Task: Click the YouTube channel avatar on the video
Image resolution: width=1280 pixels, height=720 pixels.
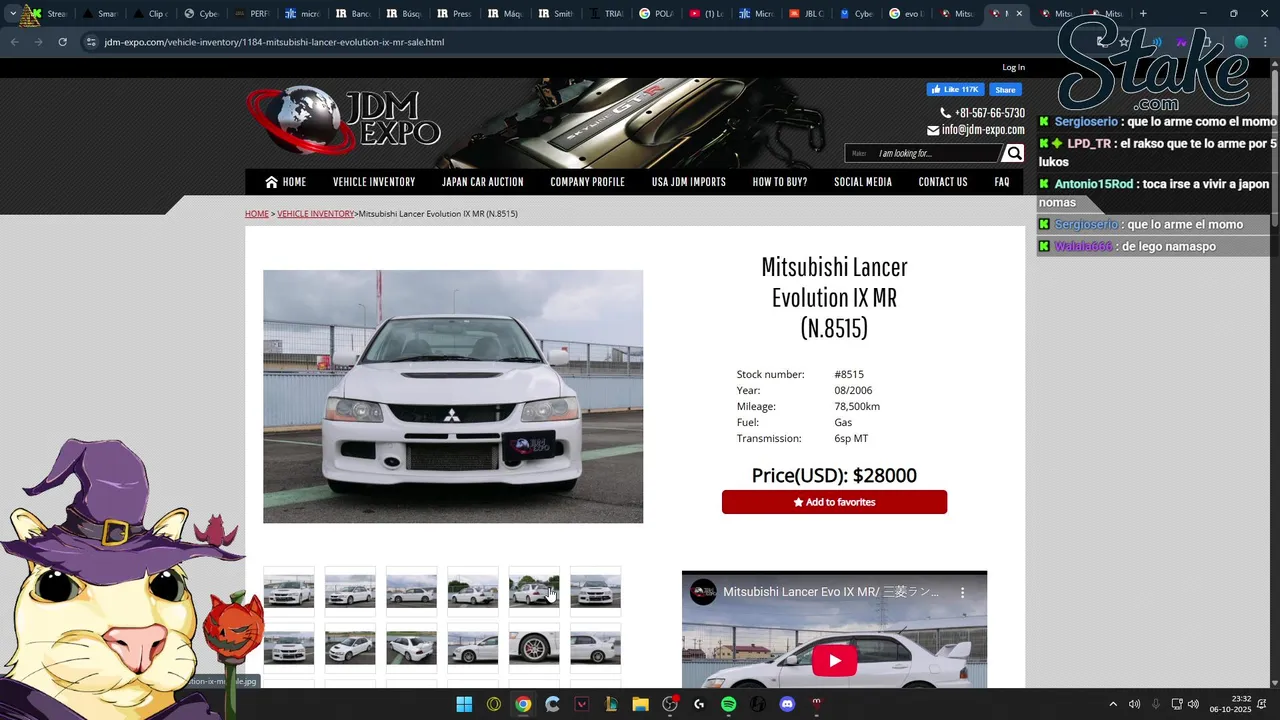Action: tap(704, 592)
